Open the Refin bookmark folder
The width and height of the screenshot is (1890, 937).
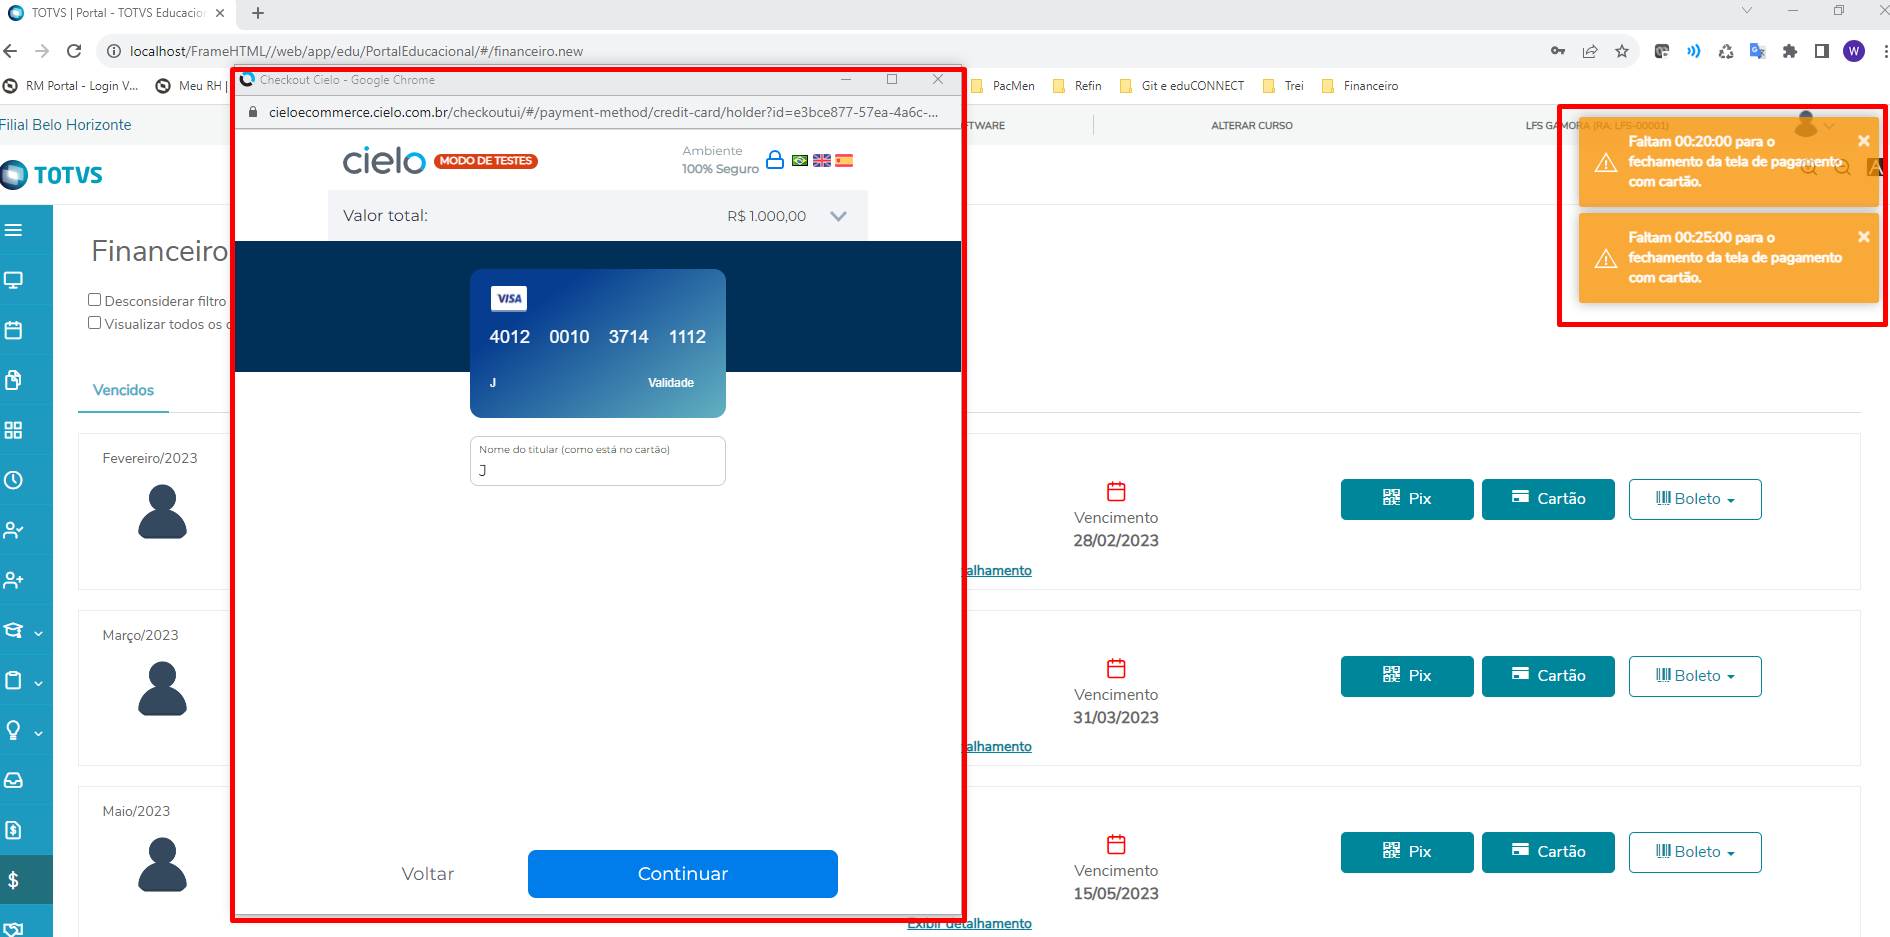[x=1077, y=86]
